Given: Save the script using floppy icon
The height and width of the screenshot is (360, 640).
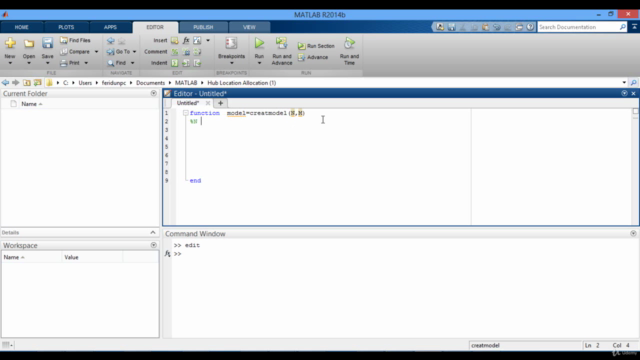Looking at the screenshot, I should coord(47,43).
